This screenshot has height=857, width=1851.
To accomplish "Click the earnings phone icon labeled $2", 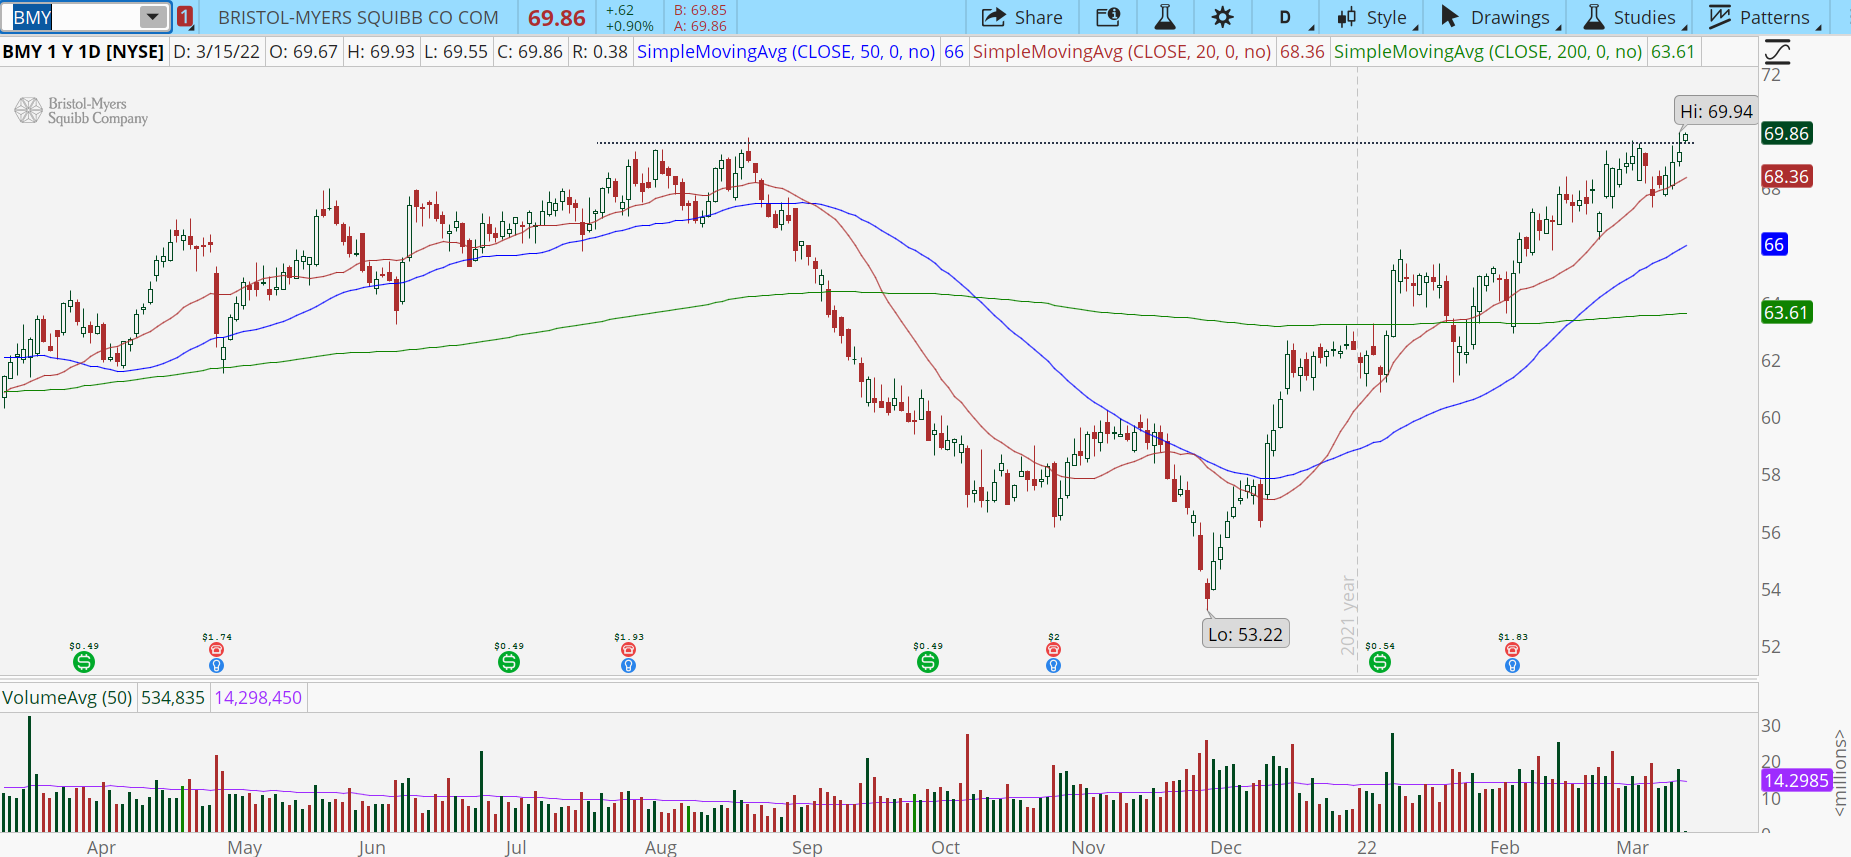I will 1053,650.
